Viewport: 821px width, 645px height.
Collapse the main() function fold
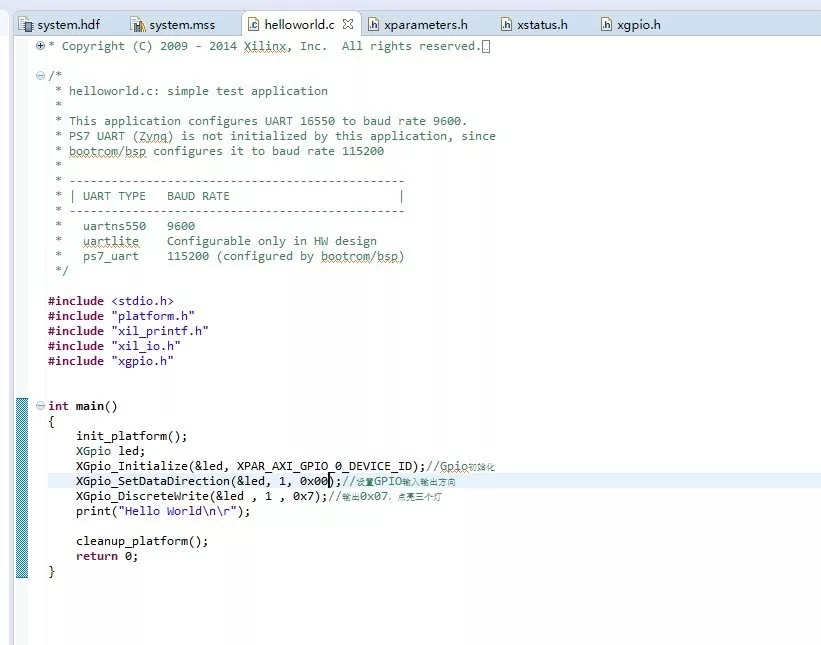pos(40,405)
